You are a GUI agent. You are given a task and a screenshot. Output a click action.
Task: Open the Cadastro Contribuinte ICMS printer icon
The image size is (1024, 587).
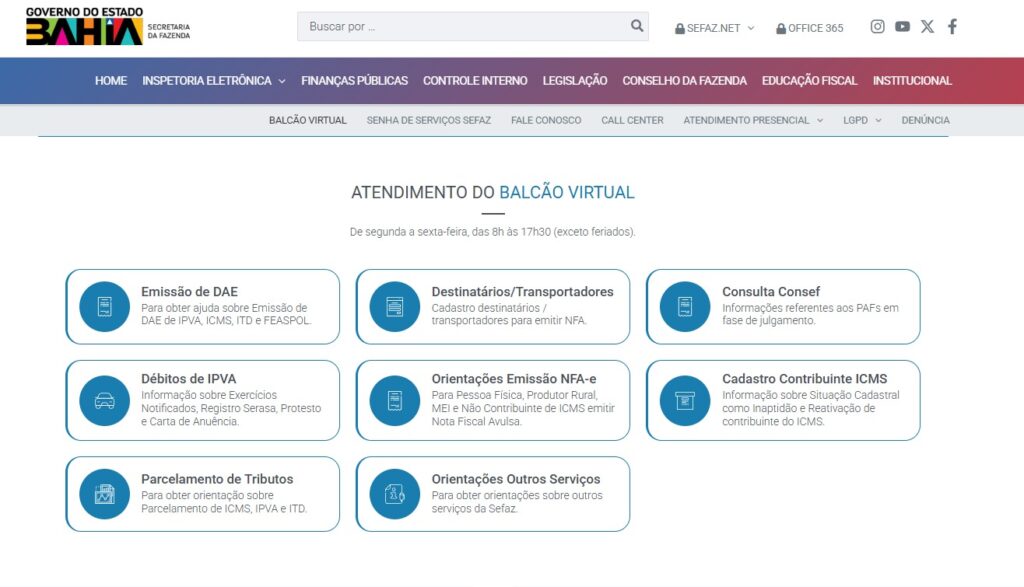coord(683,401)
